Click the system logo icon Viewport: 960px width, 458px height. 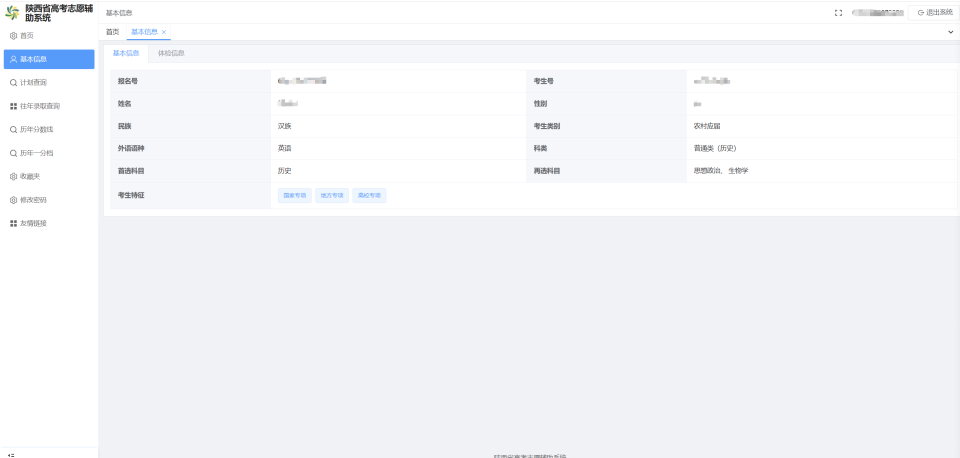12,12
